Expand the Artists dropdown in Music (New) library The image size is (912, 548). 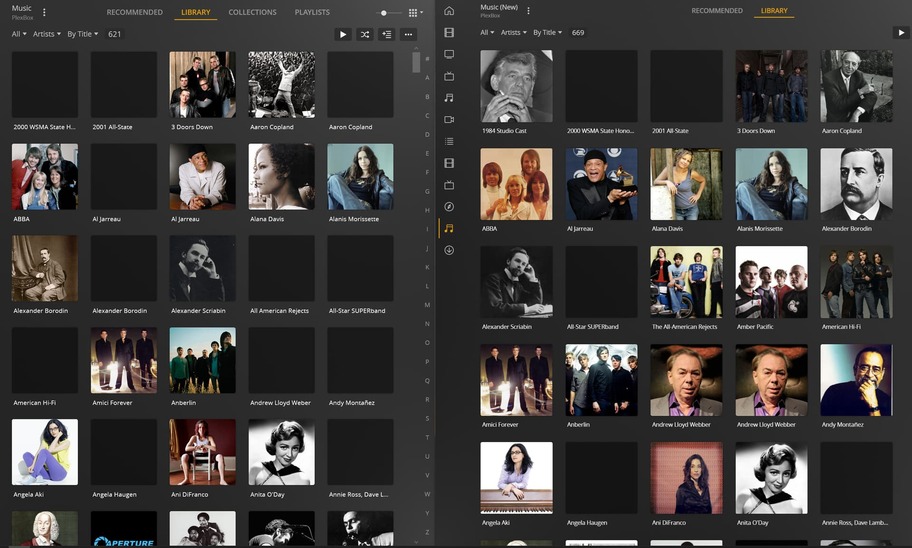point(513,32)
